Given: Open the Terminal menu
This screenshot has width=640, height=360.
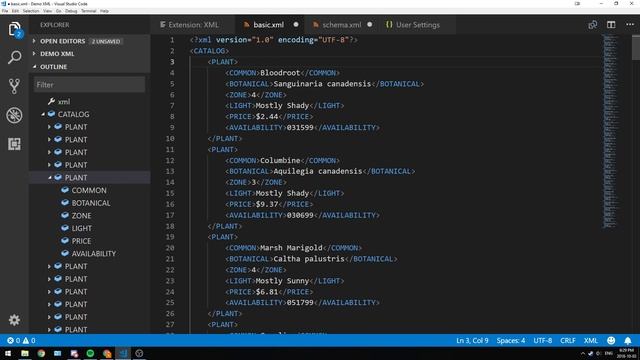Looking at the screenshot, I should coord(89,11).
